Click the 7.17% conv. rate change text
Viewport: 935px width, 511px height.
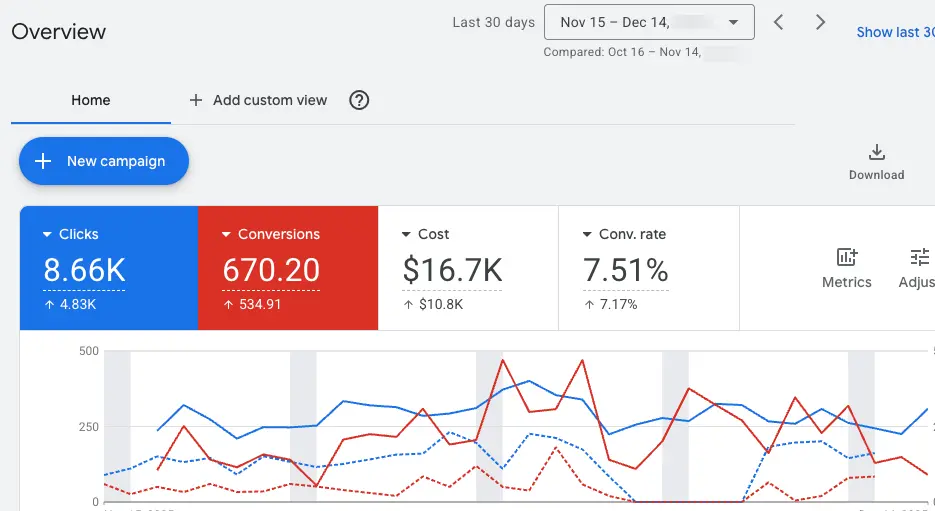618,305
